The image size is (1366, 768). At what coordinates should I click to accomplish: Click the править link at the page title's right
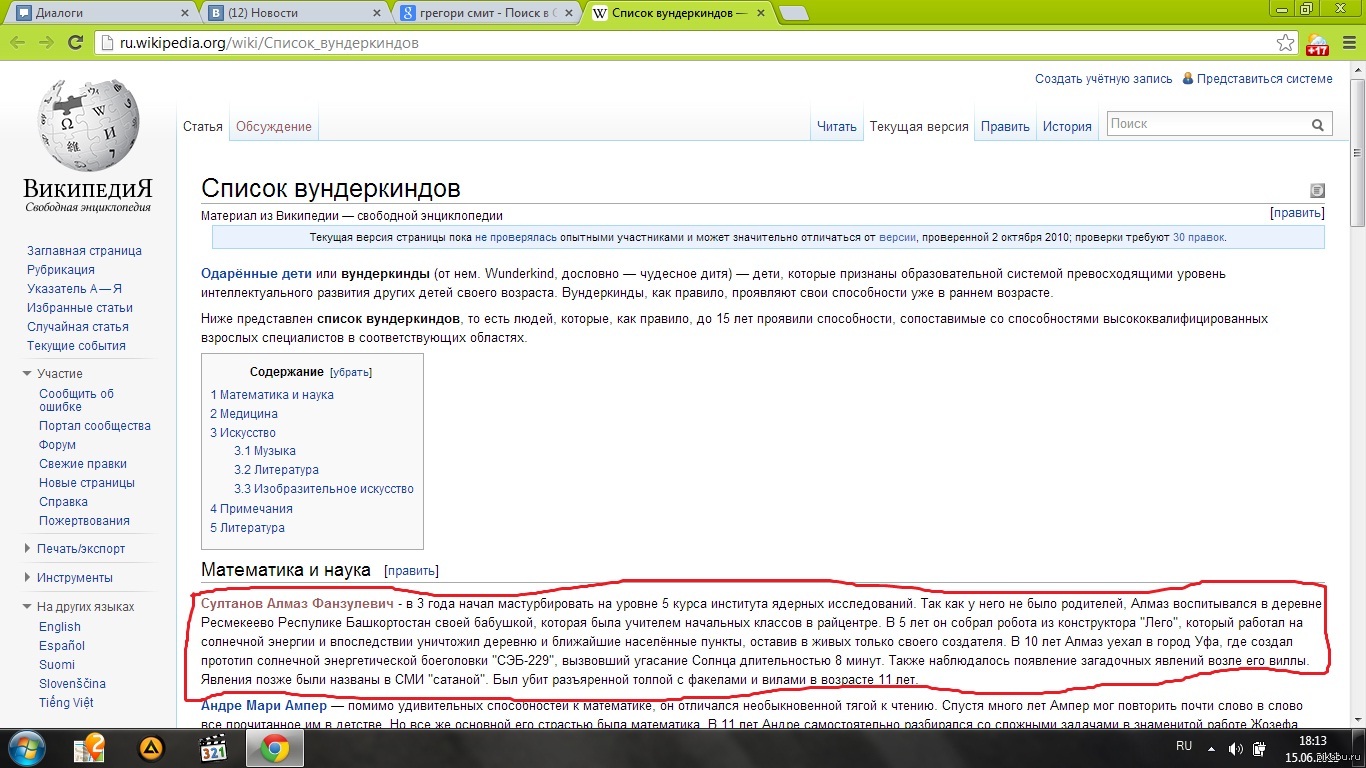click(x=1297, y=213)
